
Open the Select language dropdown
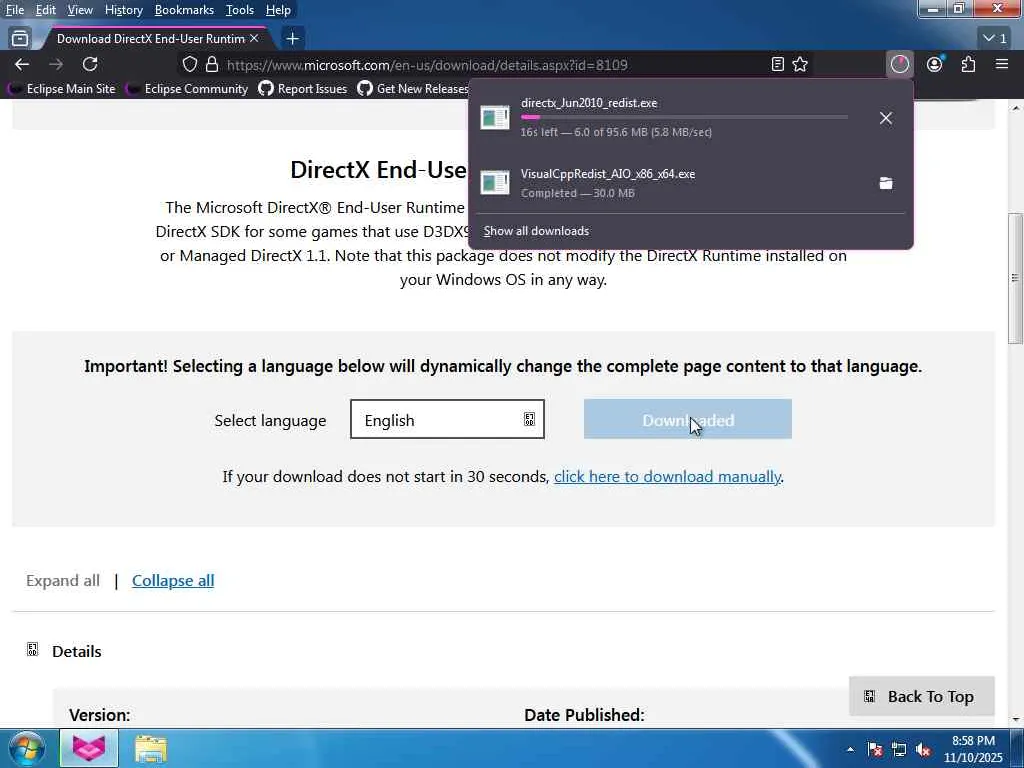(x=447, y=419)
